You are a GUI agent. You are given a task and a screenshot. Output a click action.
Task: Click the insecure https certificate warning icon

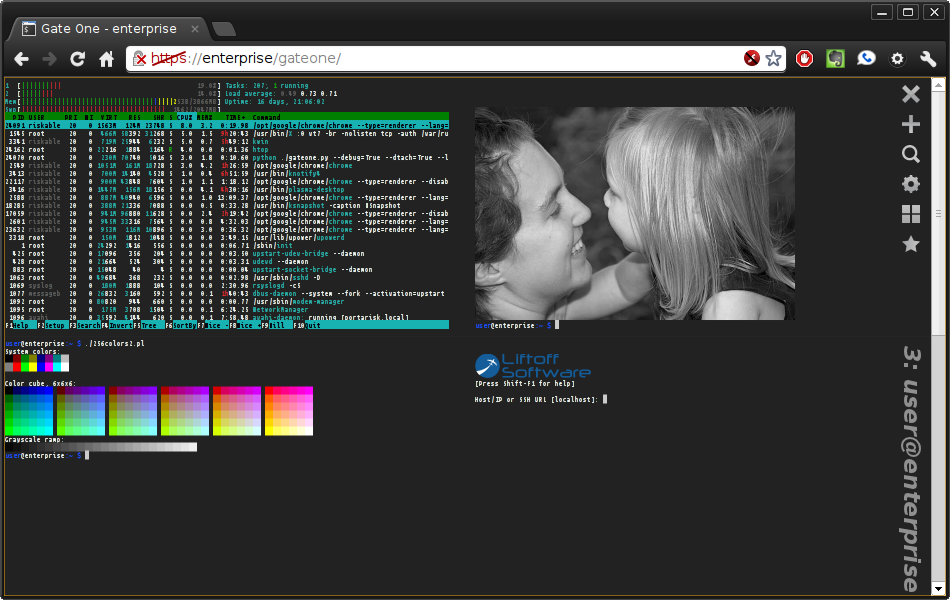139,58
